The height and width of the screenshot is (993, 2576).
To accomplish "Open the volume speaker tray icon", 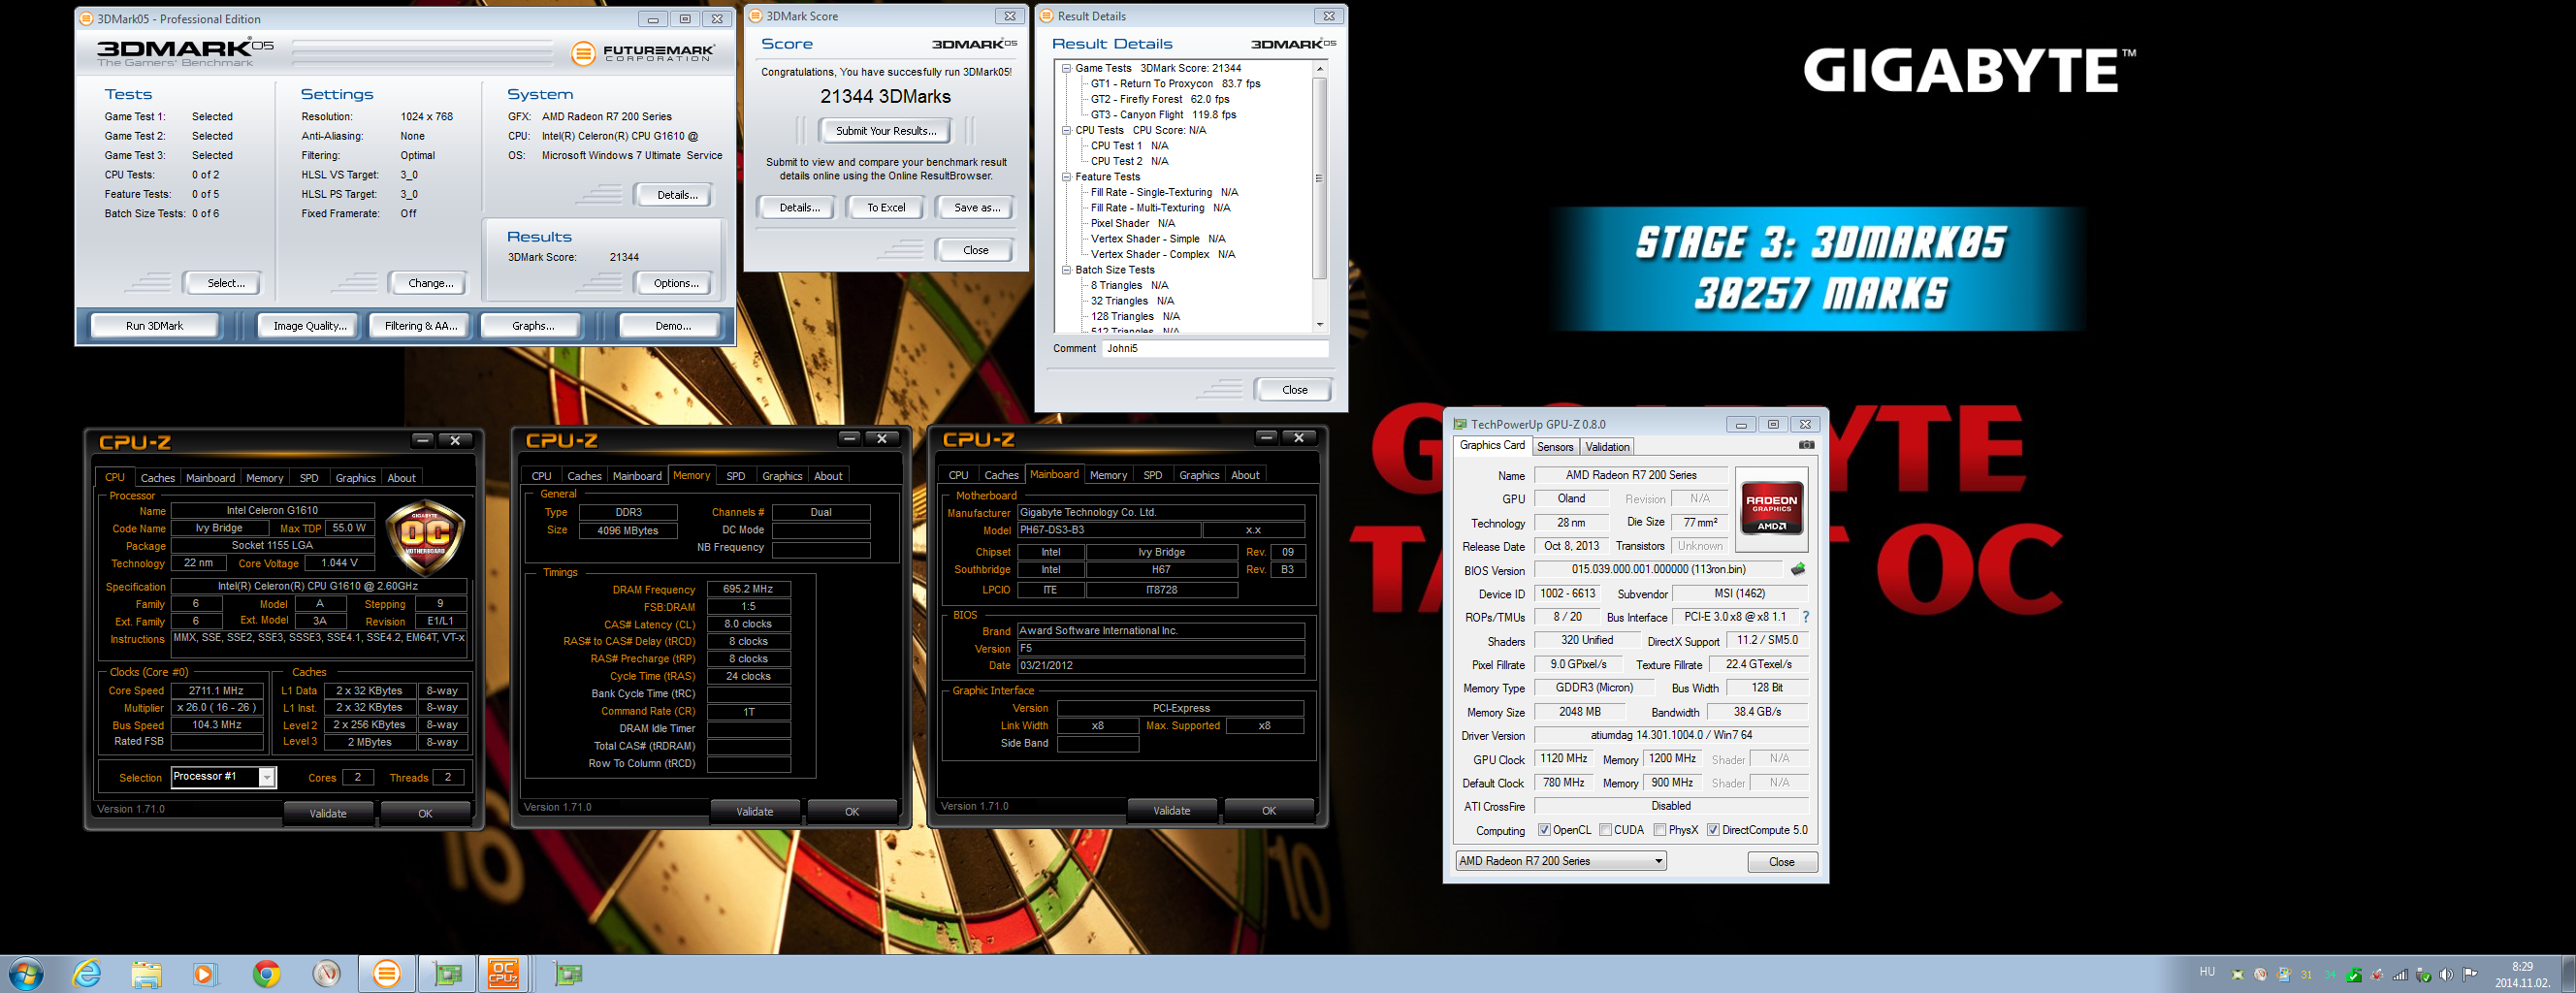I will click(2447, 975).
